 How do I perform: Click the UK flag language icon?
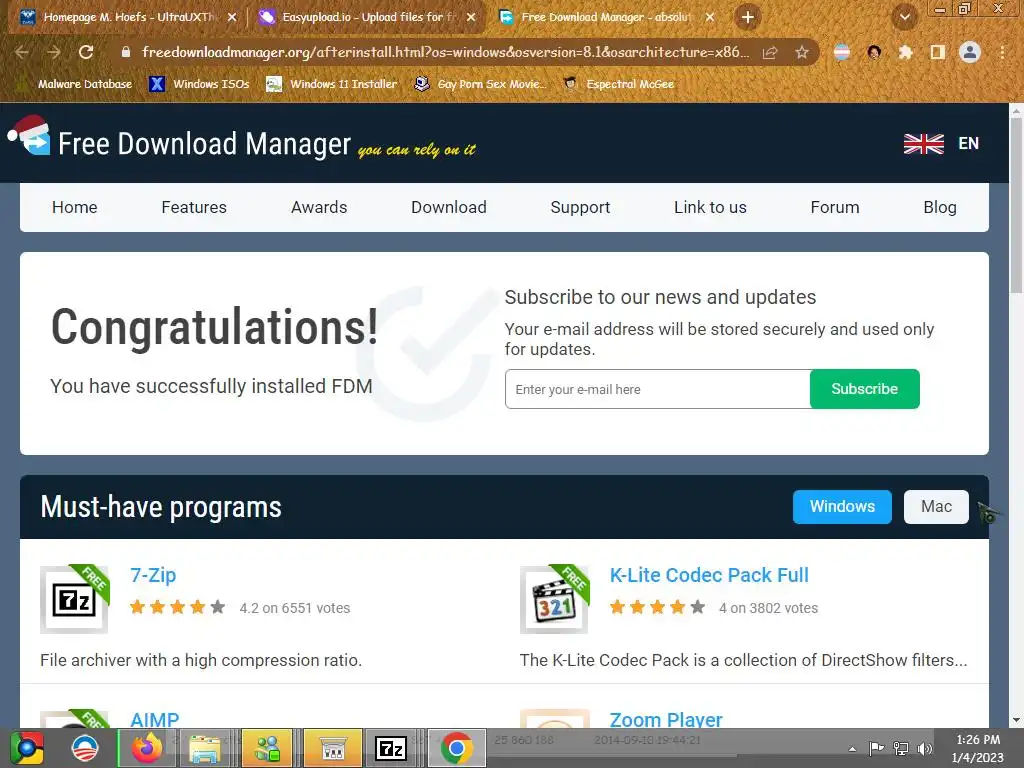923,144
